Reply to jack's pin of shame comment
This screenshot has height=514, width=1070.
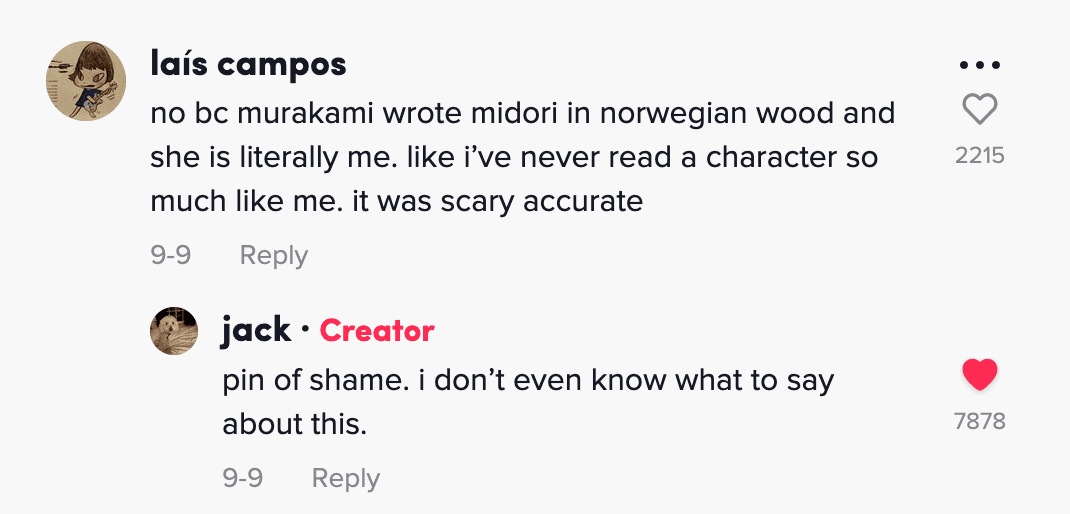[x=345, y=478]
